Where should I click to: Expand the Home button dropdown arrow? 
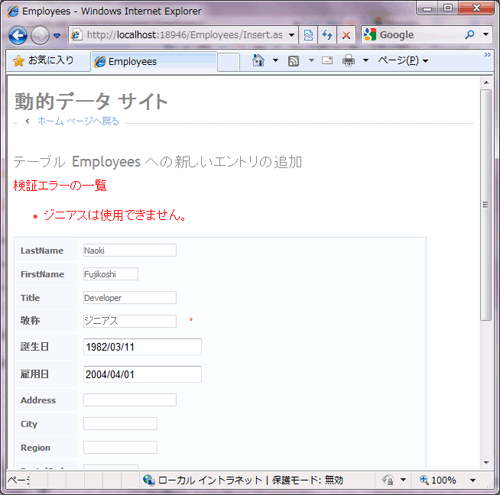(275, 61)
